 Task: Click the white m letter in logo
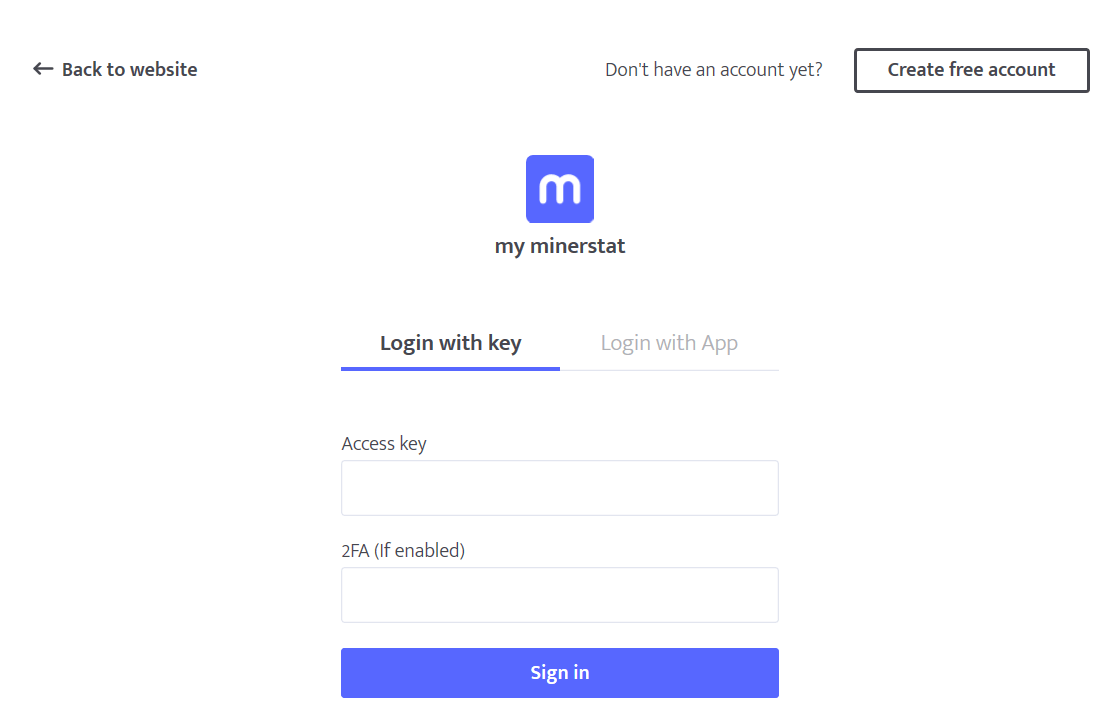click(560, 190)
